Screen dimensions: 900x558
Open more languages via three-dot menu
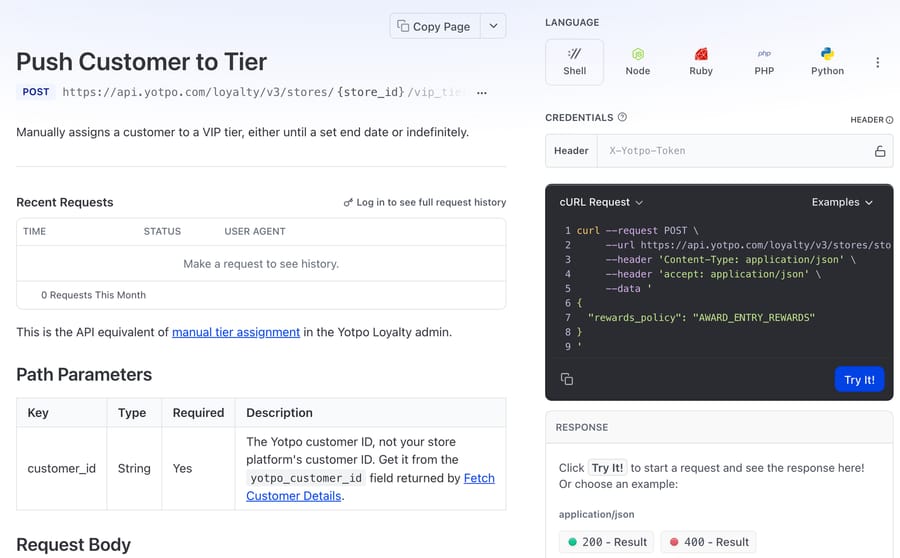coord(878,63)
